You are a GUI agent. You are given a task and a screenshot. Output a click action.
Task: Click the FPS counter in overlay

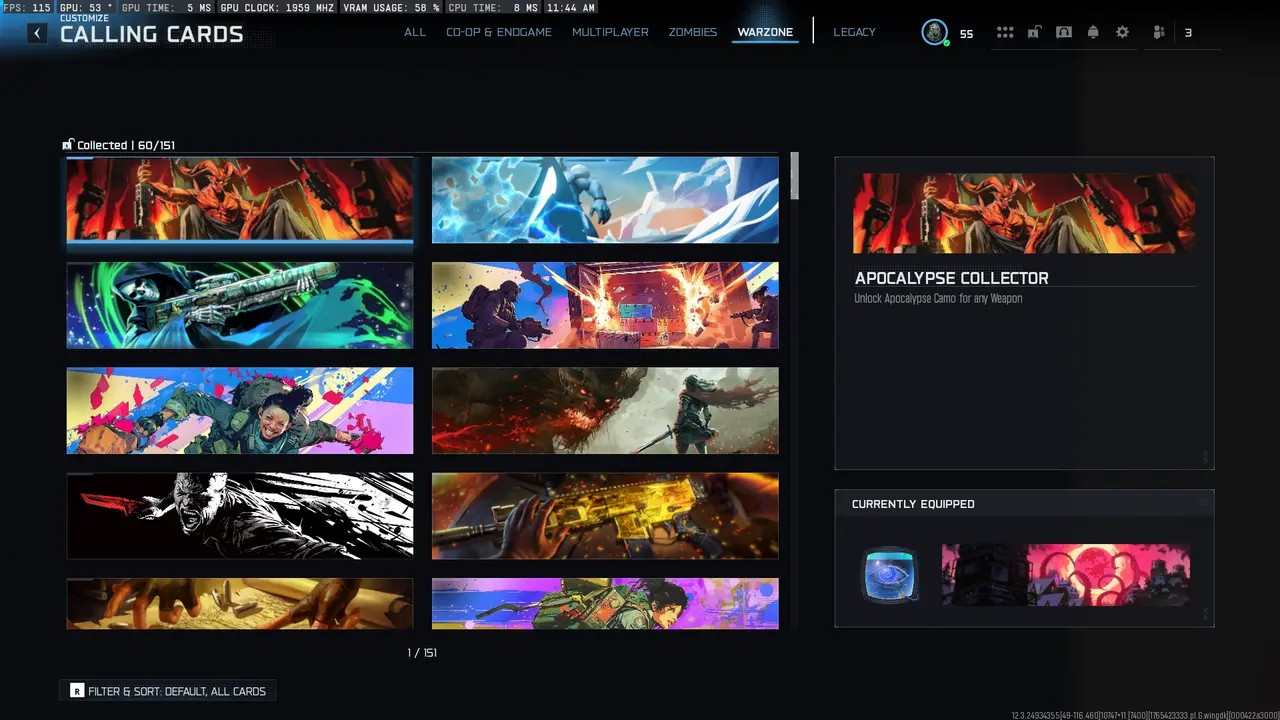[27, 7]
